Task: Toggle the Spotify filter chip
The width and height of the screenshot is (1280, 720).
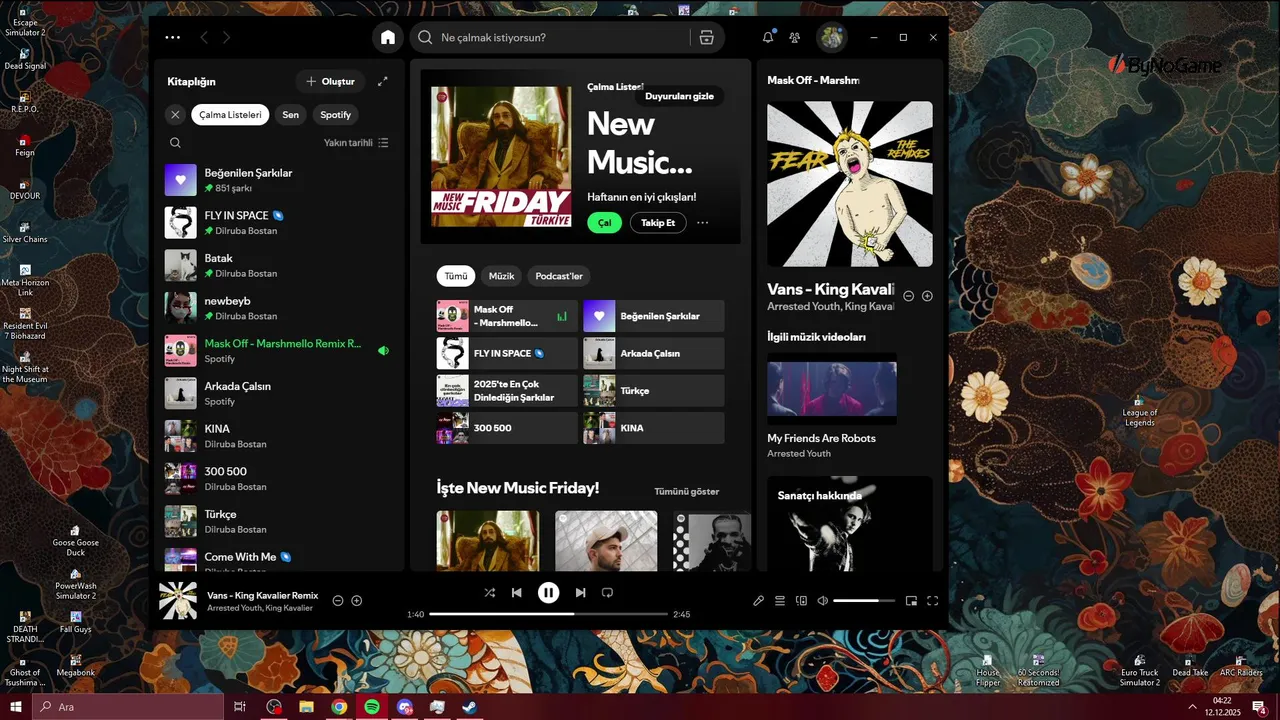Action: [336, 115]
